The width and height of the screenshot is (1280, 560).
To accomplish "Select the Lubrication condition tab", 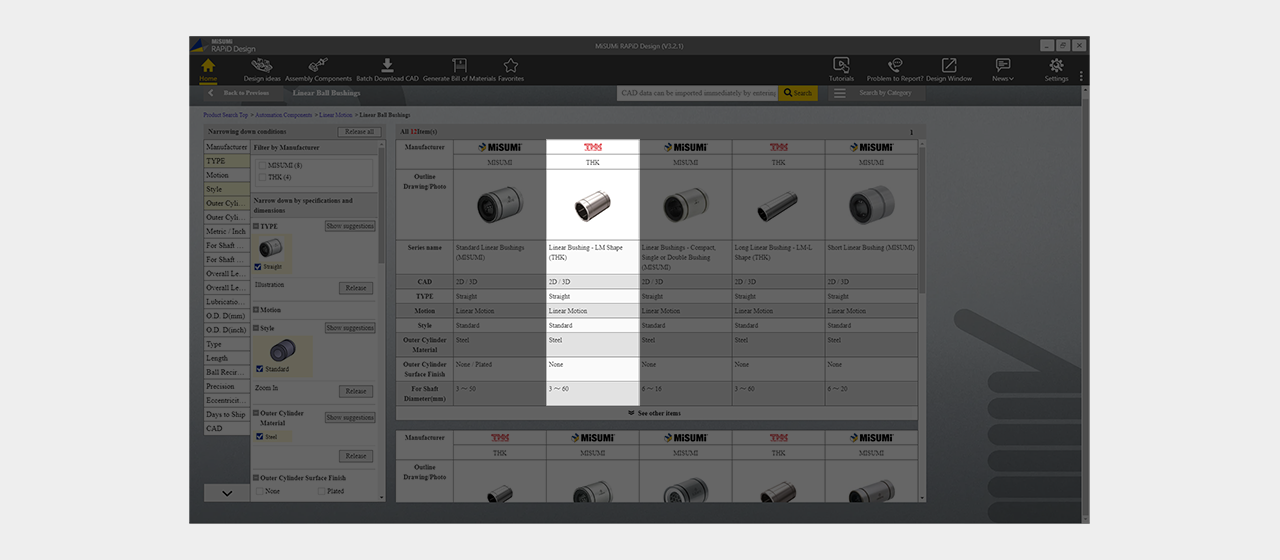I will [227, 302].
